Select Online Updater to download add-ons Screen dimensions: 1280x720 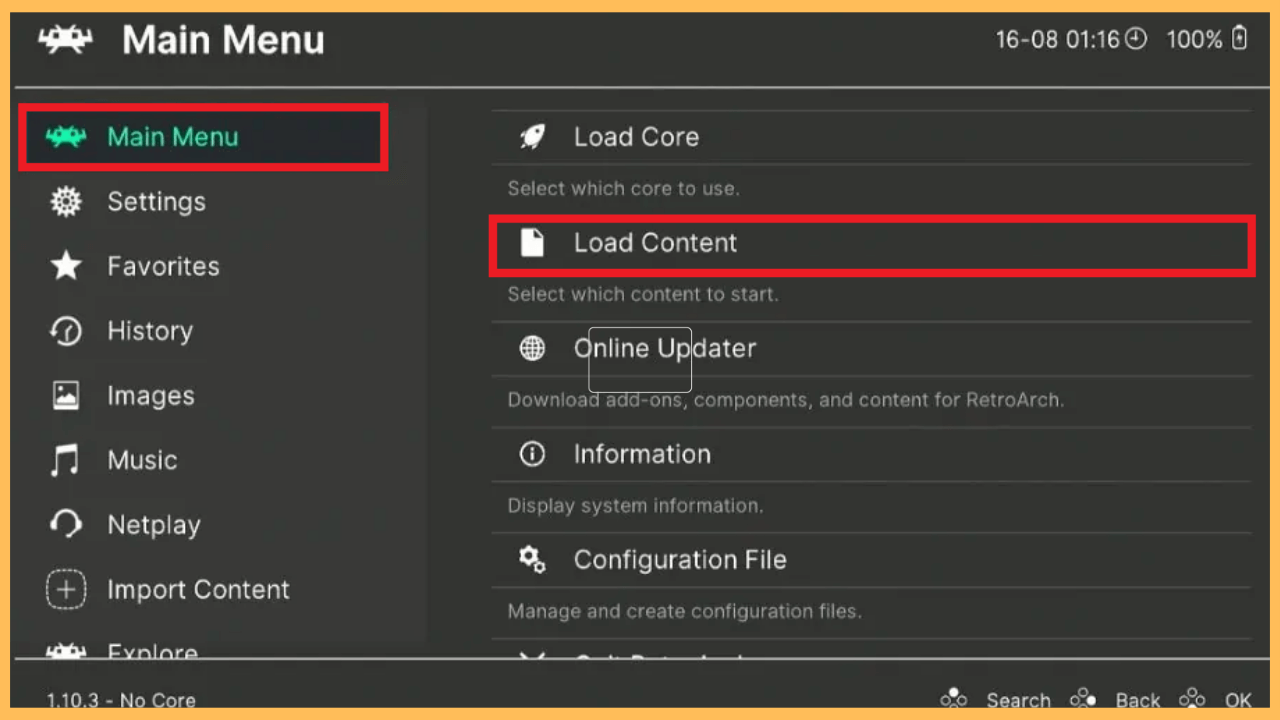click(x=664, y=348)
